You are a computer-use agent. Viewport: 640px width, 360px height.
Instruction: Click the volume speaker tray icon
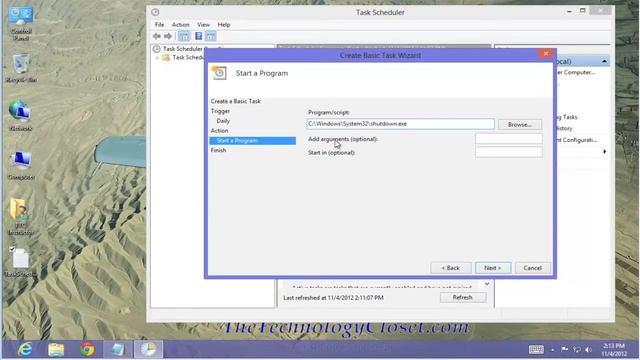(x=588, y=349)
